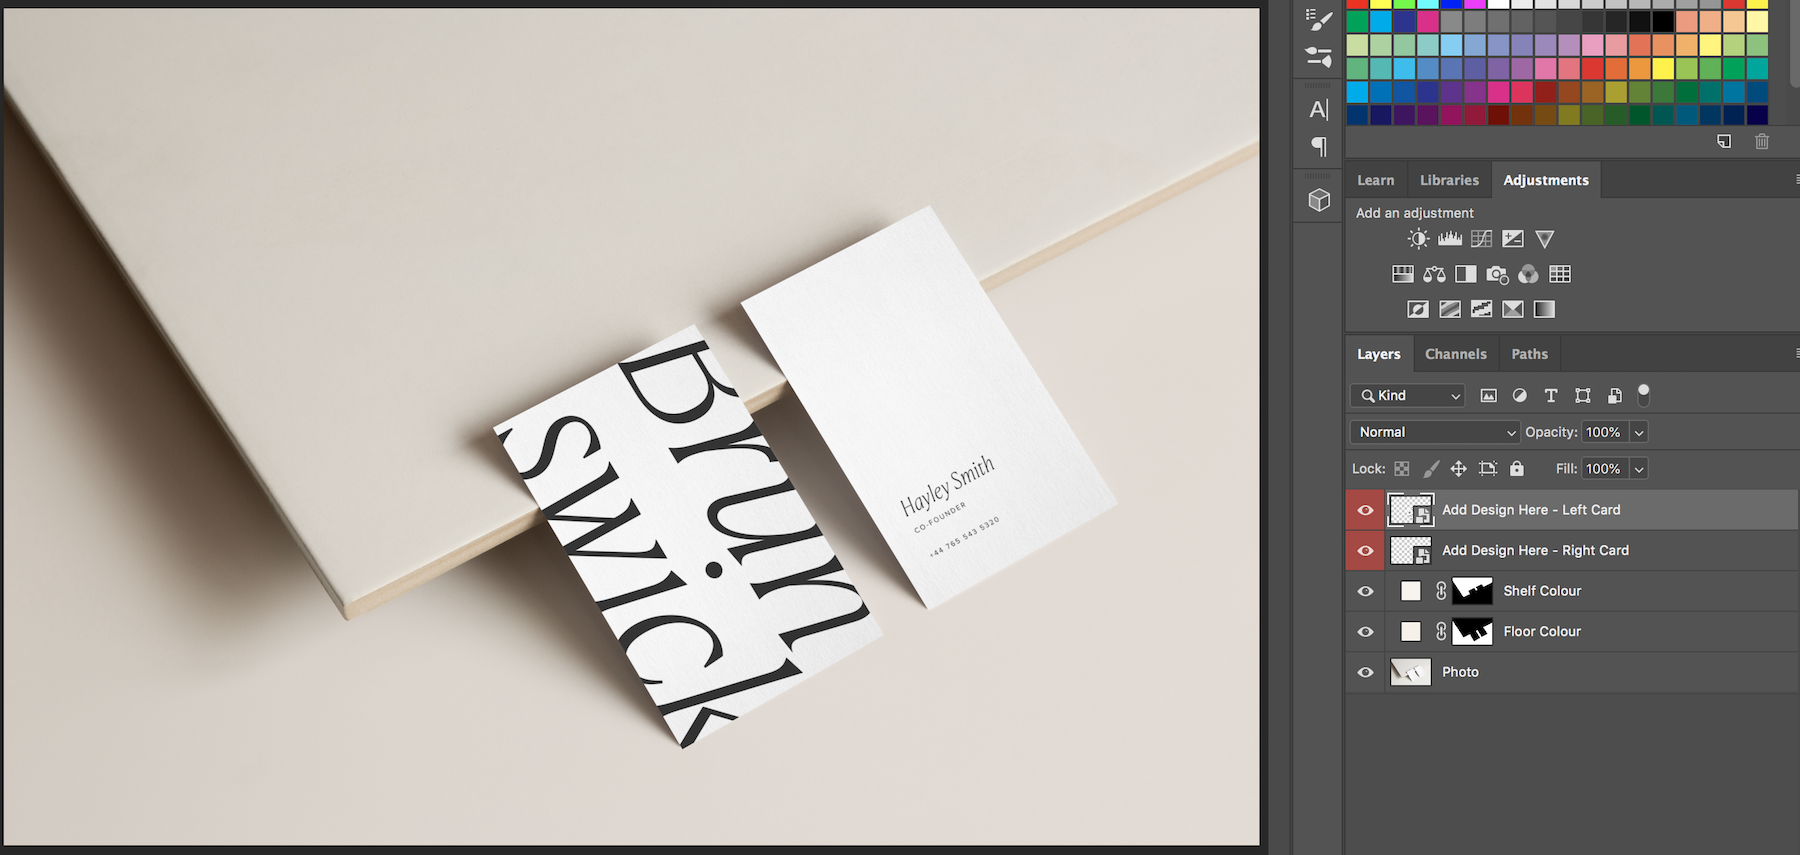Toggle visibility of Add Design Here - Right Card

tap(1365, 551)
